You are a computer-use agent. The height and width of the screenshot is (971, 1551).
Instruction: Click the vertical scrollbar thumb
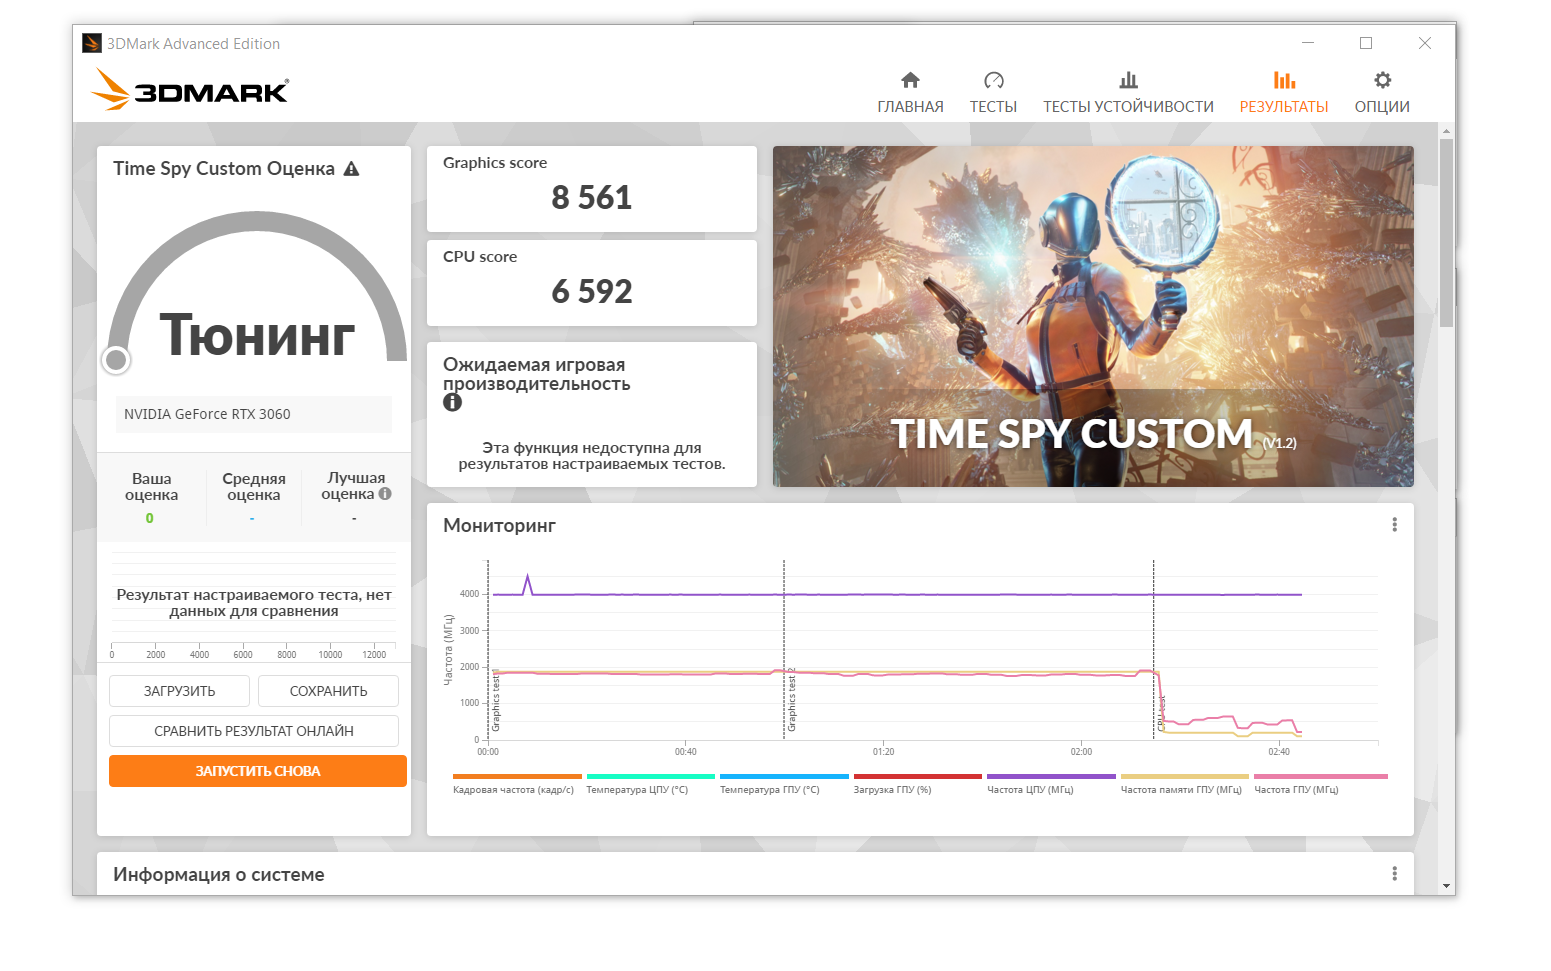(x=1446, y=232)
